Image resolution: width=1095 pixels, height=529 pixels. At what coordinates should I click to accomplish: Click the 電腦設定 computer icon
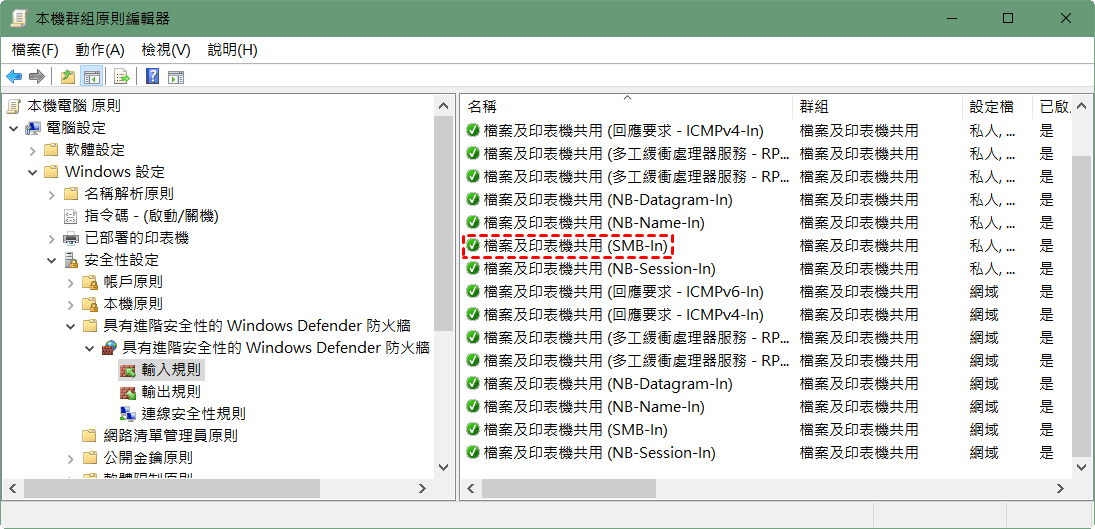pos(34,128)
